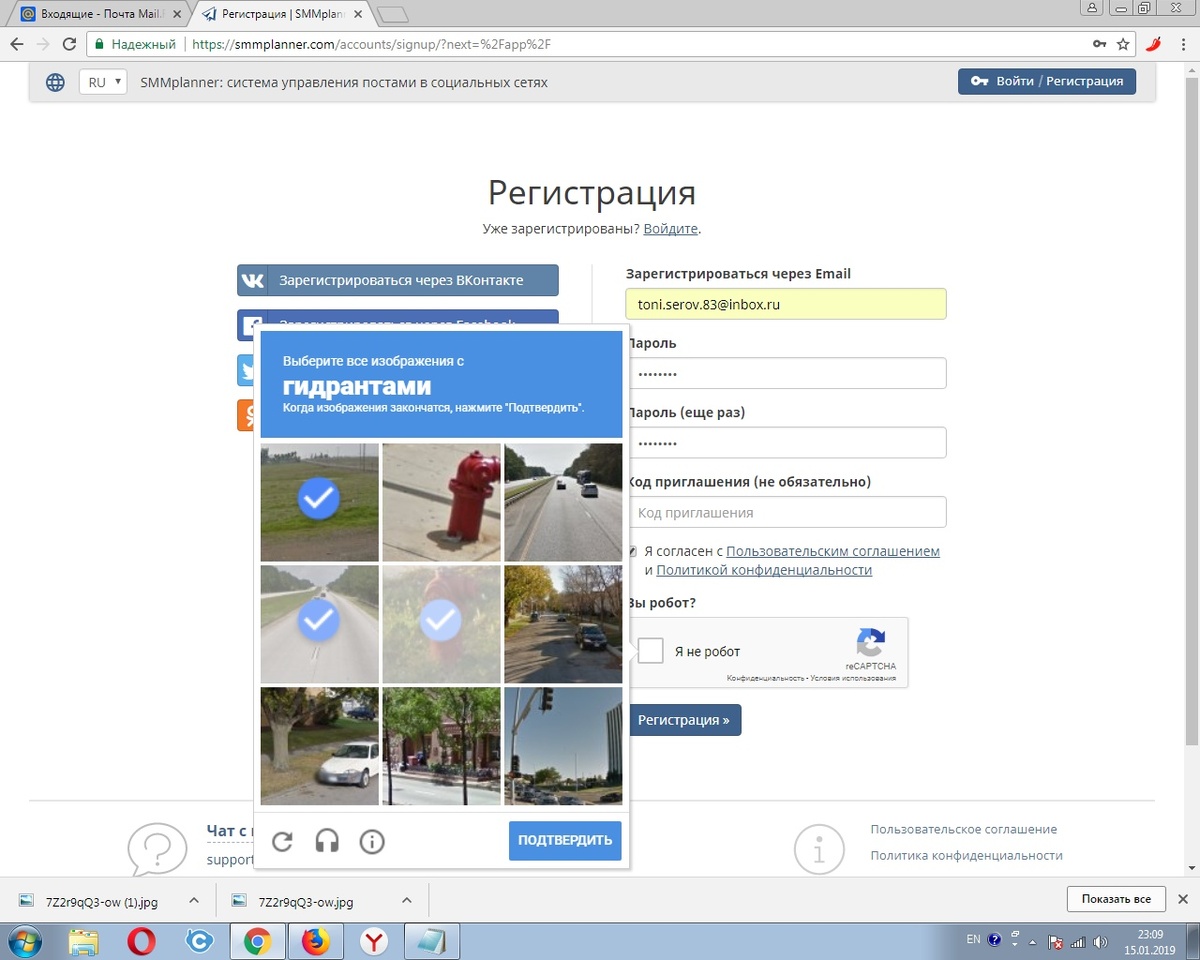The width and height of the screenshot is (1200, 960).
Task: Open Windows Explorer from the taskbar
Action: [84, 941]
